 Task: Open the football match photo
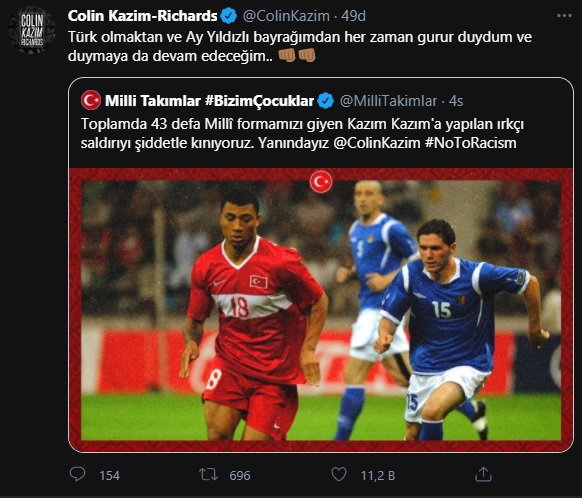point(321,310)
